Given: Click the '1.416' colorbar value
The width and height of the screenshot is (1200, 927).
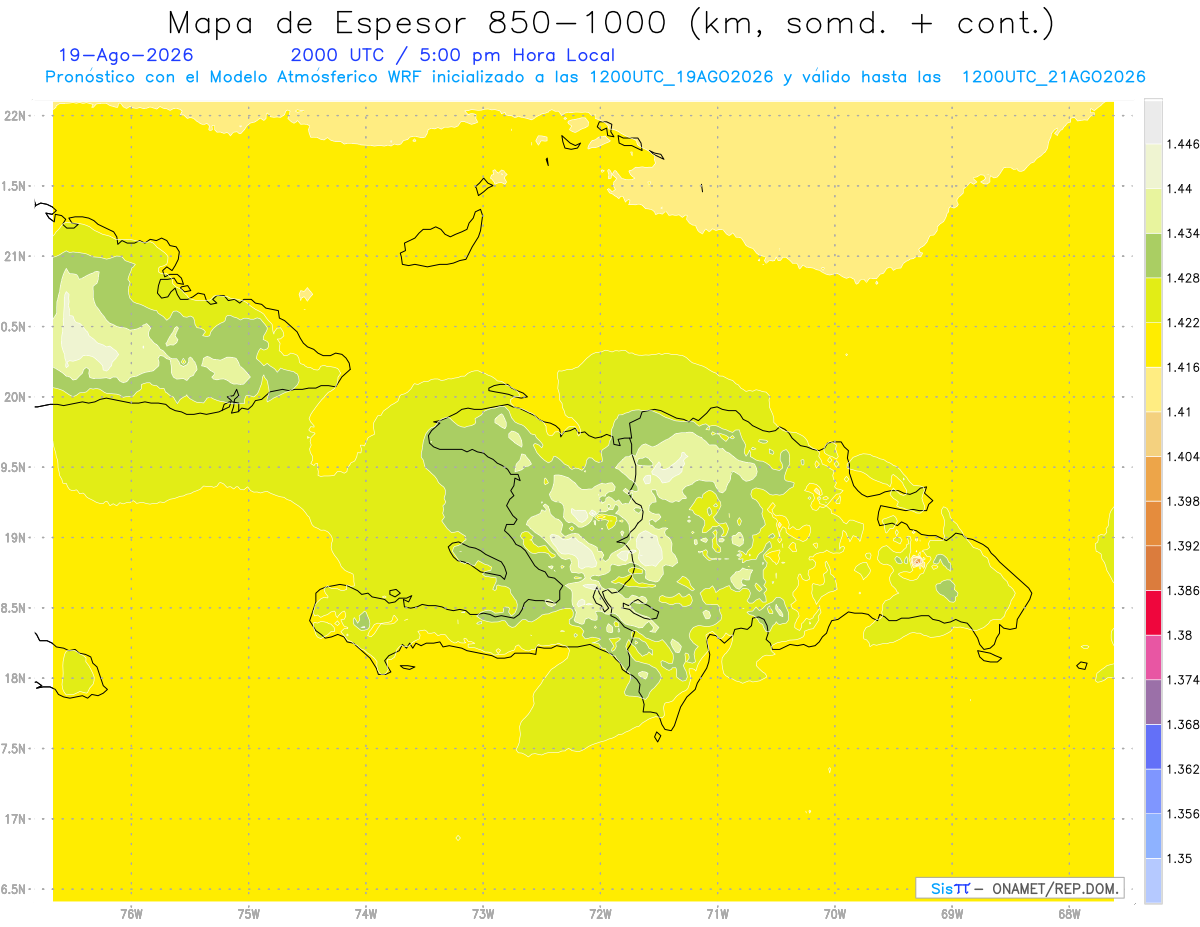Looking at the screenshot, I should point(1182,367).
